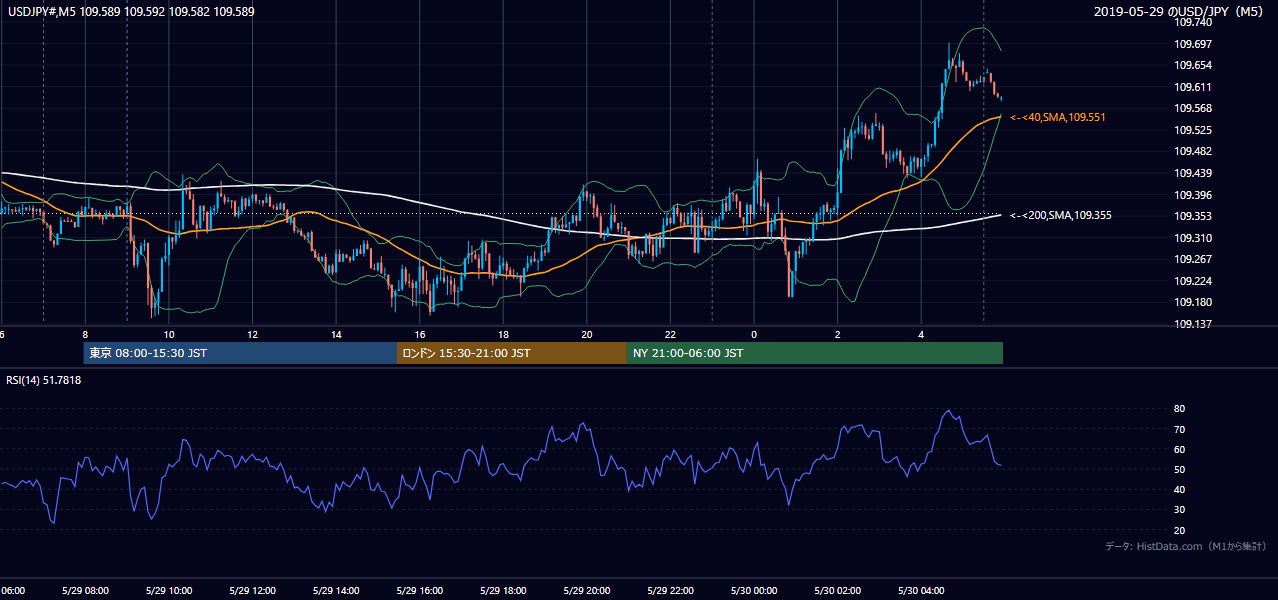
Task: Click the white '<--<200,SMA,109.355' label
Action: 1060,215
